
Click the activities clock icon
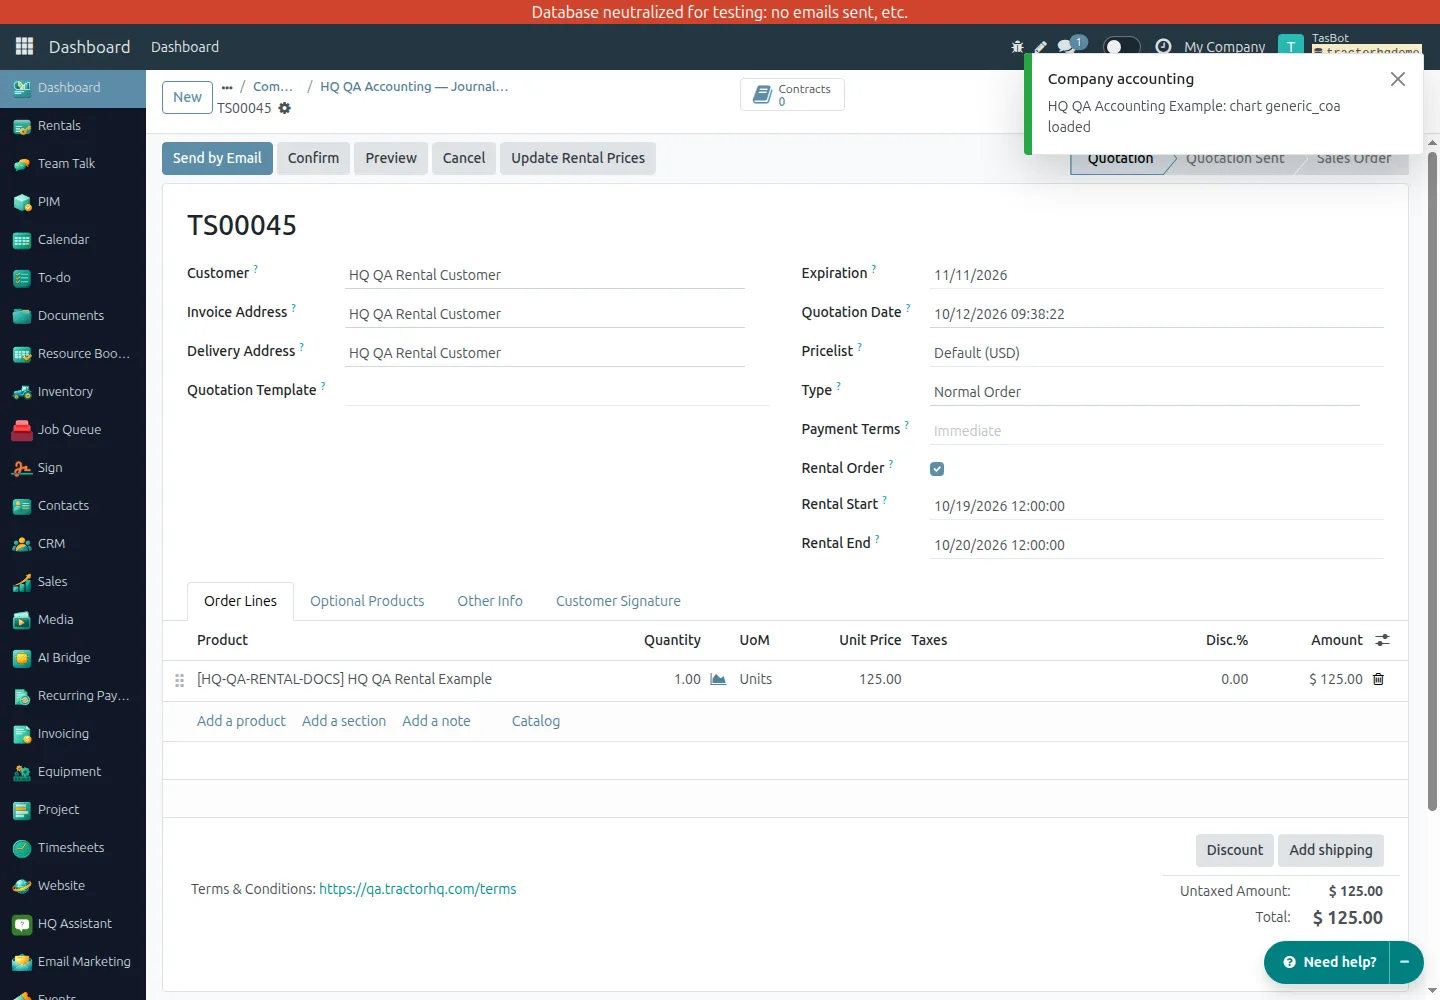[x=1163, y=47]
